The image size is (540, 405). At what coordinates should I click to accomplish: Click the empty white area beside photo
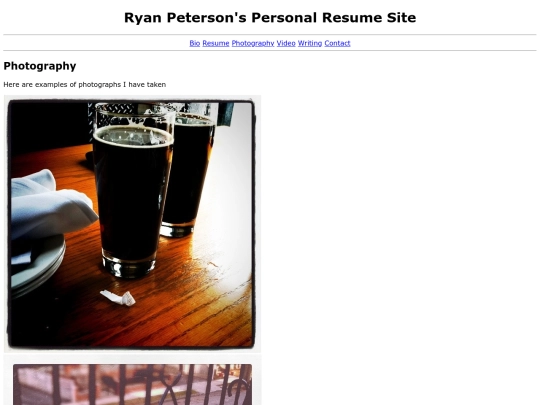(399, 224)
